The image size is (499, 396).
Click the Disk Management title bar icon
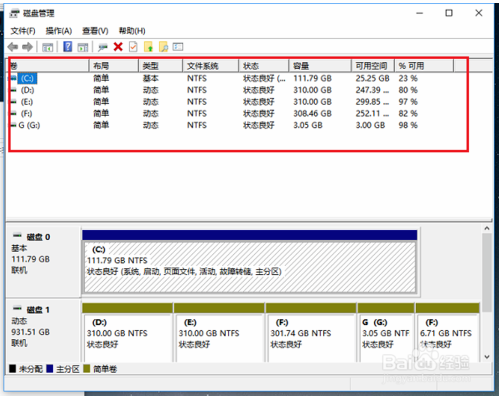tap(14, 13)
